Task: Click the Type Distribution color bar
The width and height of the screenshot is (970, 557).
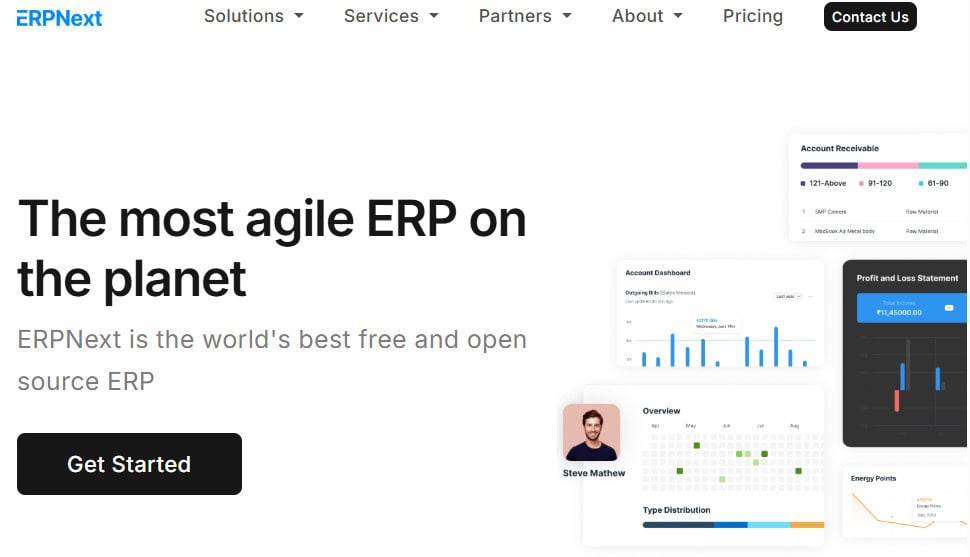Action: [733, 524]
